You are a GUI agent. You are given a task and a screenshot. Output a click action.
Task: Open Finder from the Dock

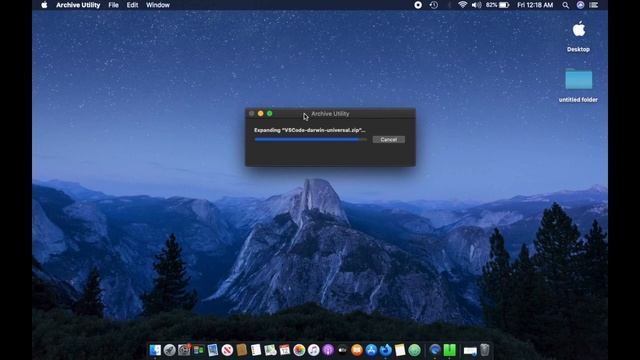pyautogui.click(x=155, y=350)
